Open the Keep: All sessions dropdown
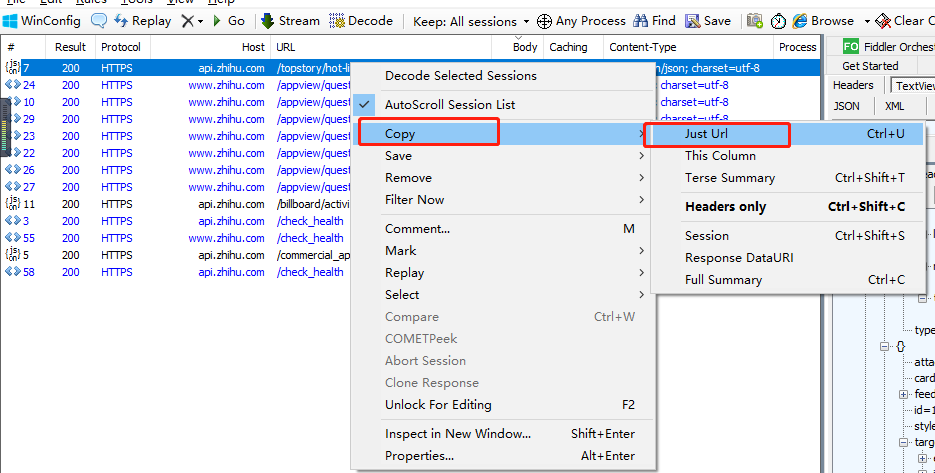 click(x=470, y=20)
